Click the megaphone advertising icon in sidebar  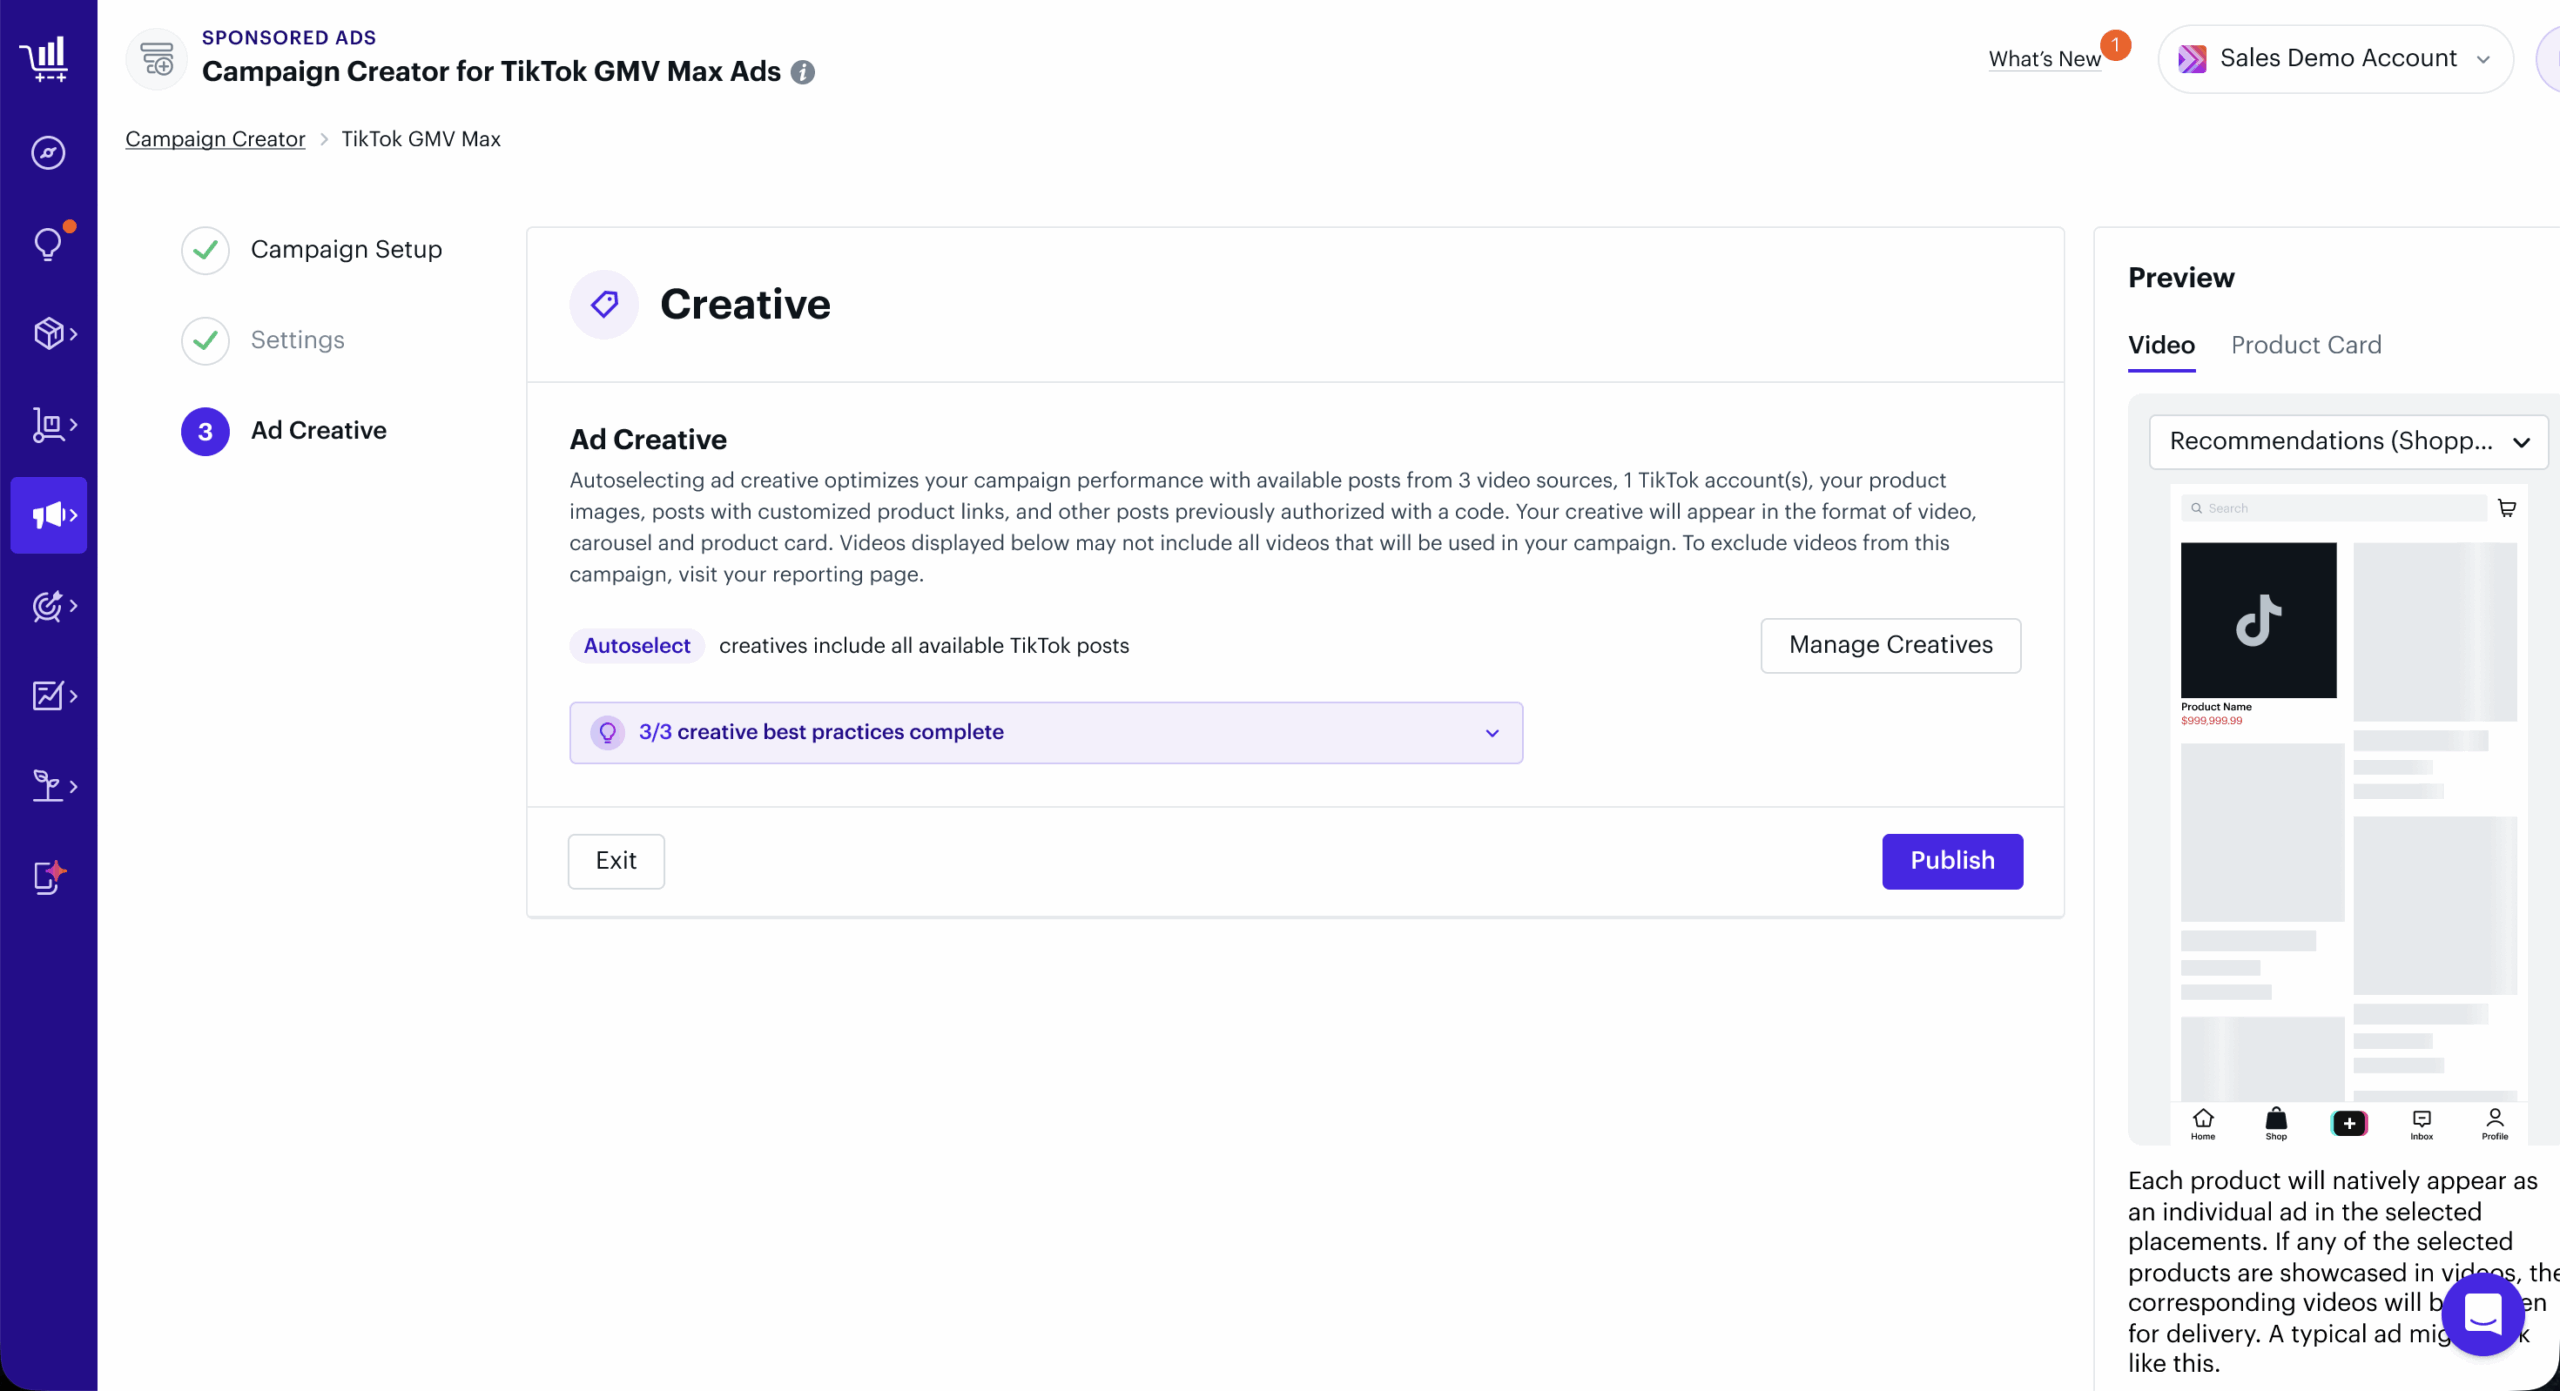pos(49,515)
